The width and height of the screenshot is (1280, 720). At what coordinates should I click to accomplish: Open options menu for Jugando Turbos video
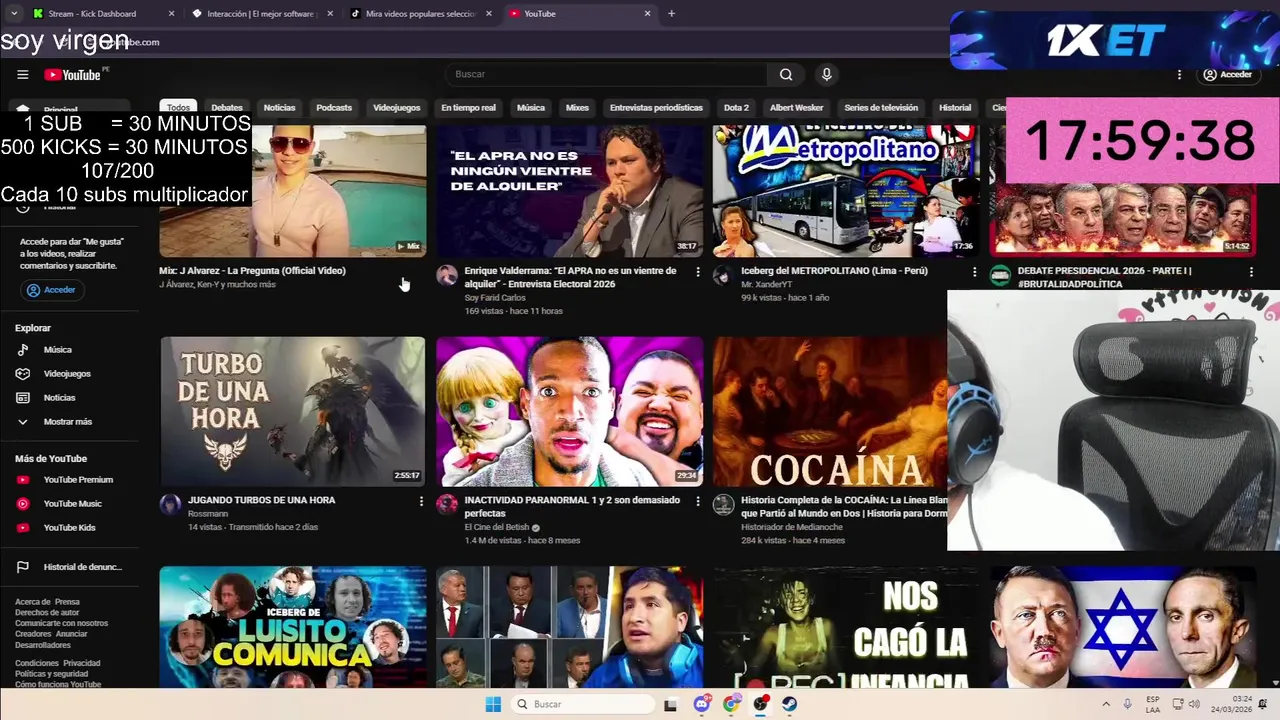pos(421,501)
